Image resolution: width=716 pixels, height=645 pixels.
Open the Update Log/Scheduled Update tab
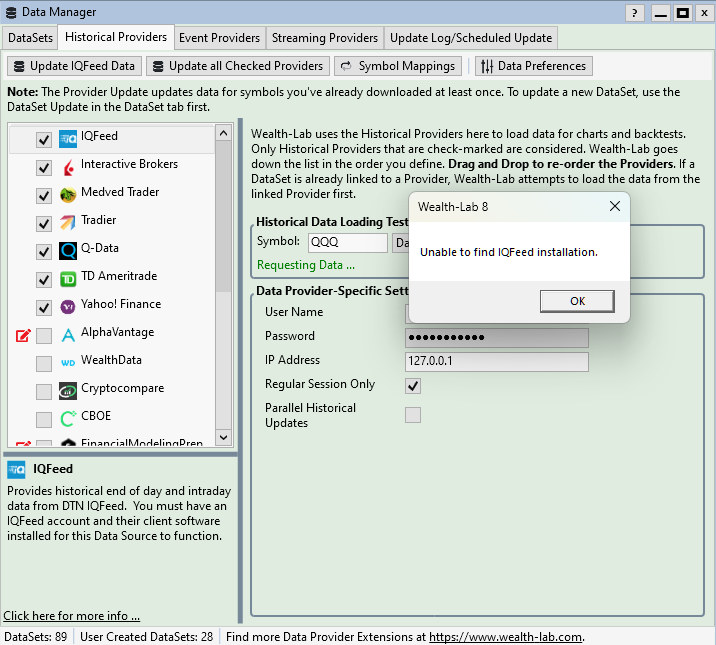(470, 38)
